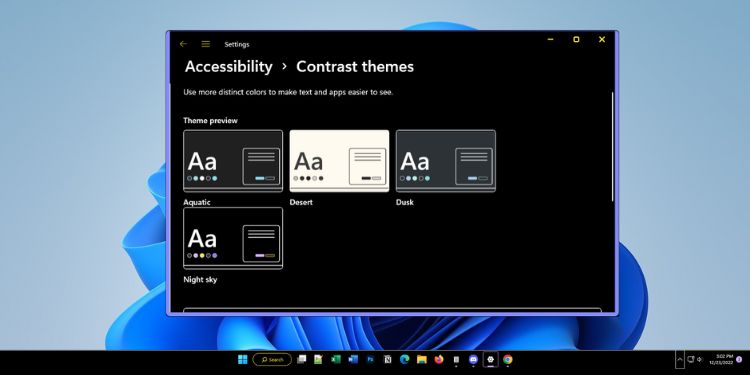The image size is (750, 375).
Task: Close the Settings window
Action: tap(602, 39)
